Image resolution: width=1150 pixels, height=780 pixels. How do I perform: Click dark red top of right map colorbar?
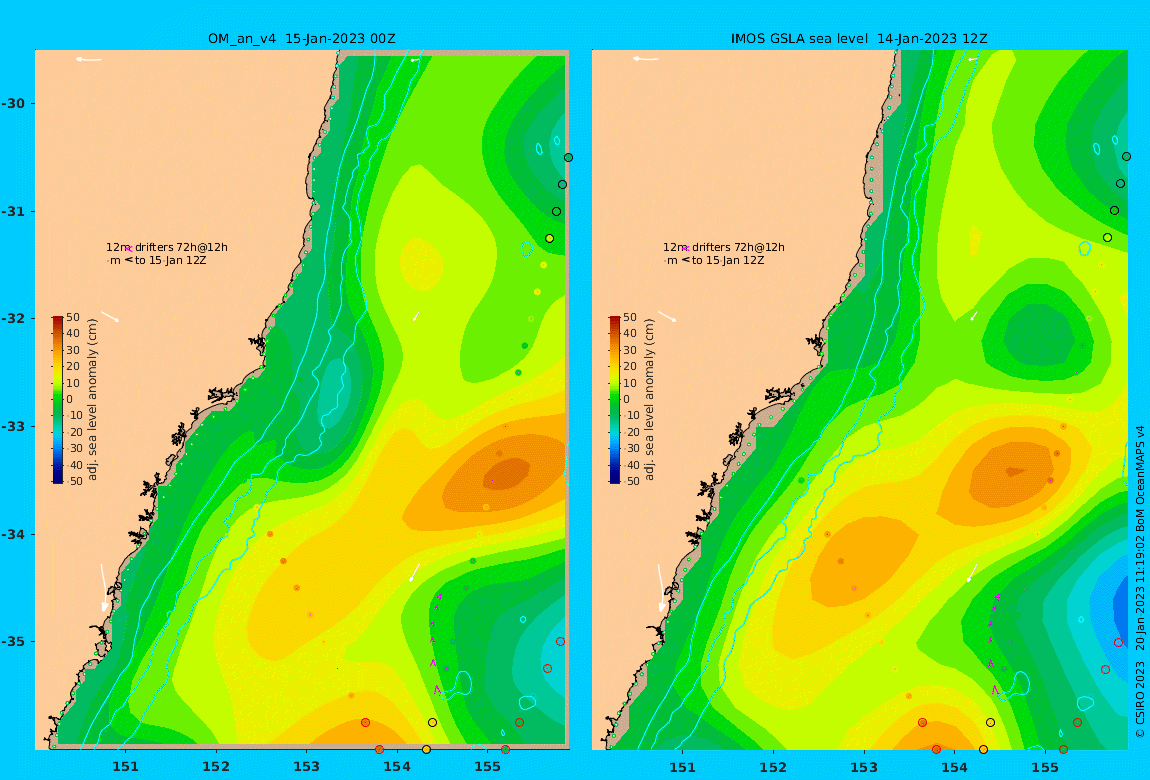[x=615, y=320]
